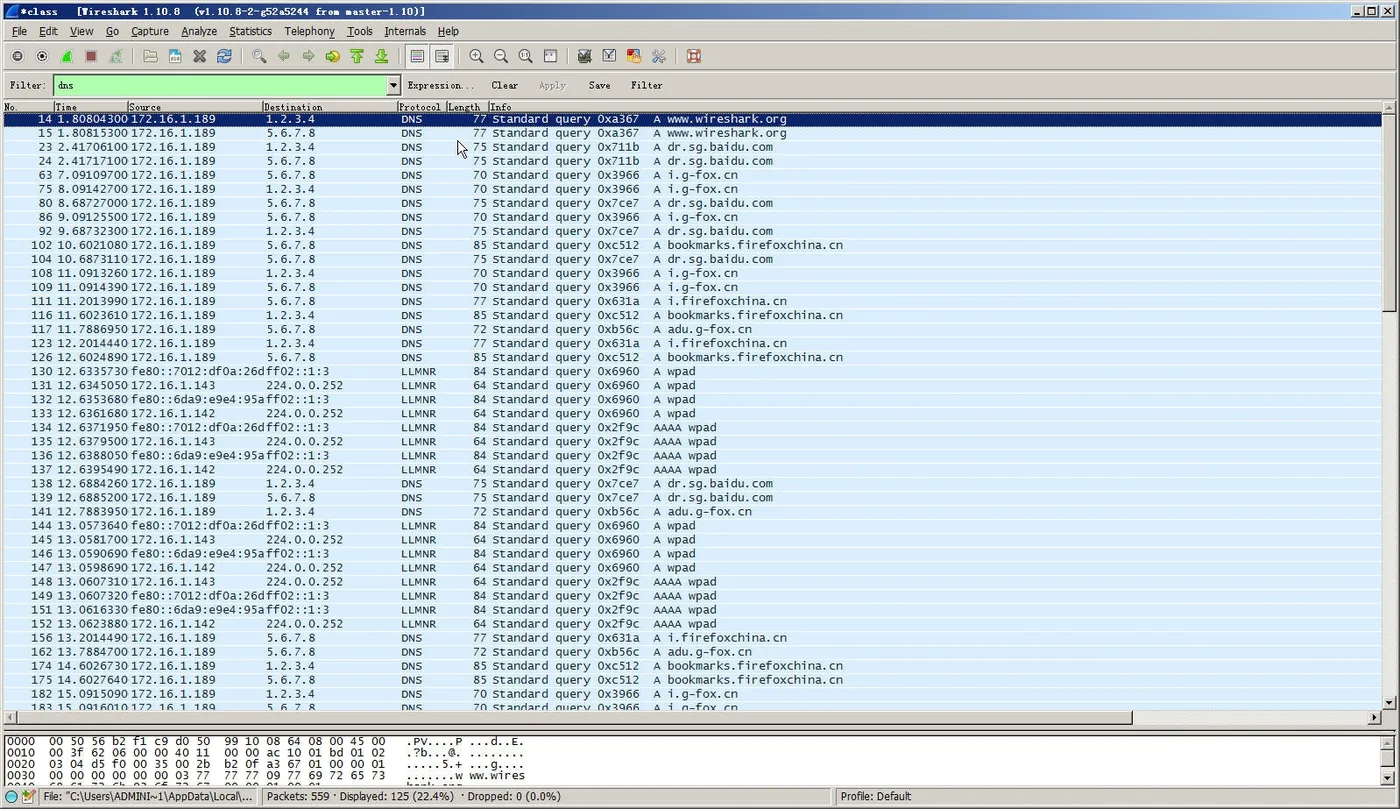Click the Expression... button
The height and width of the screenshot is (809, 1400).
point(441,86)
